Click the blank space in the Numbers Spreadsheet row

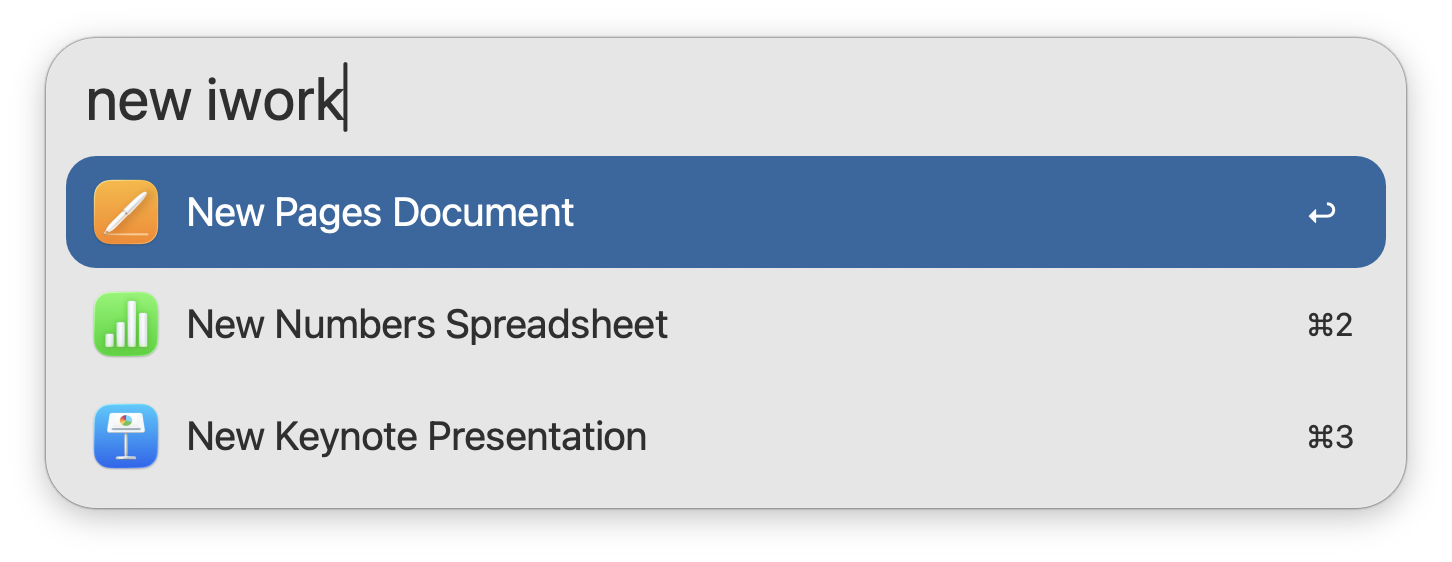[x=980, y=324]
